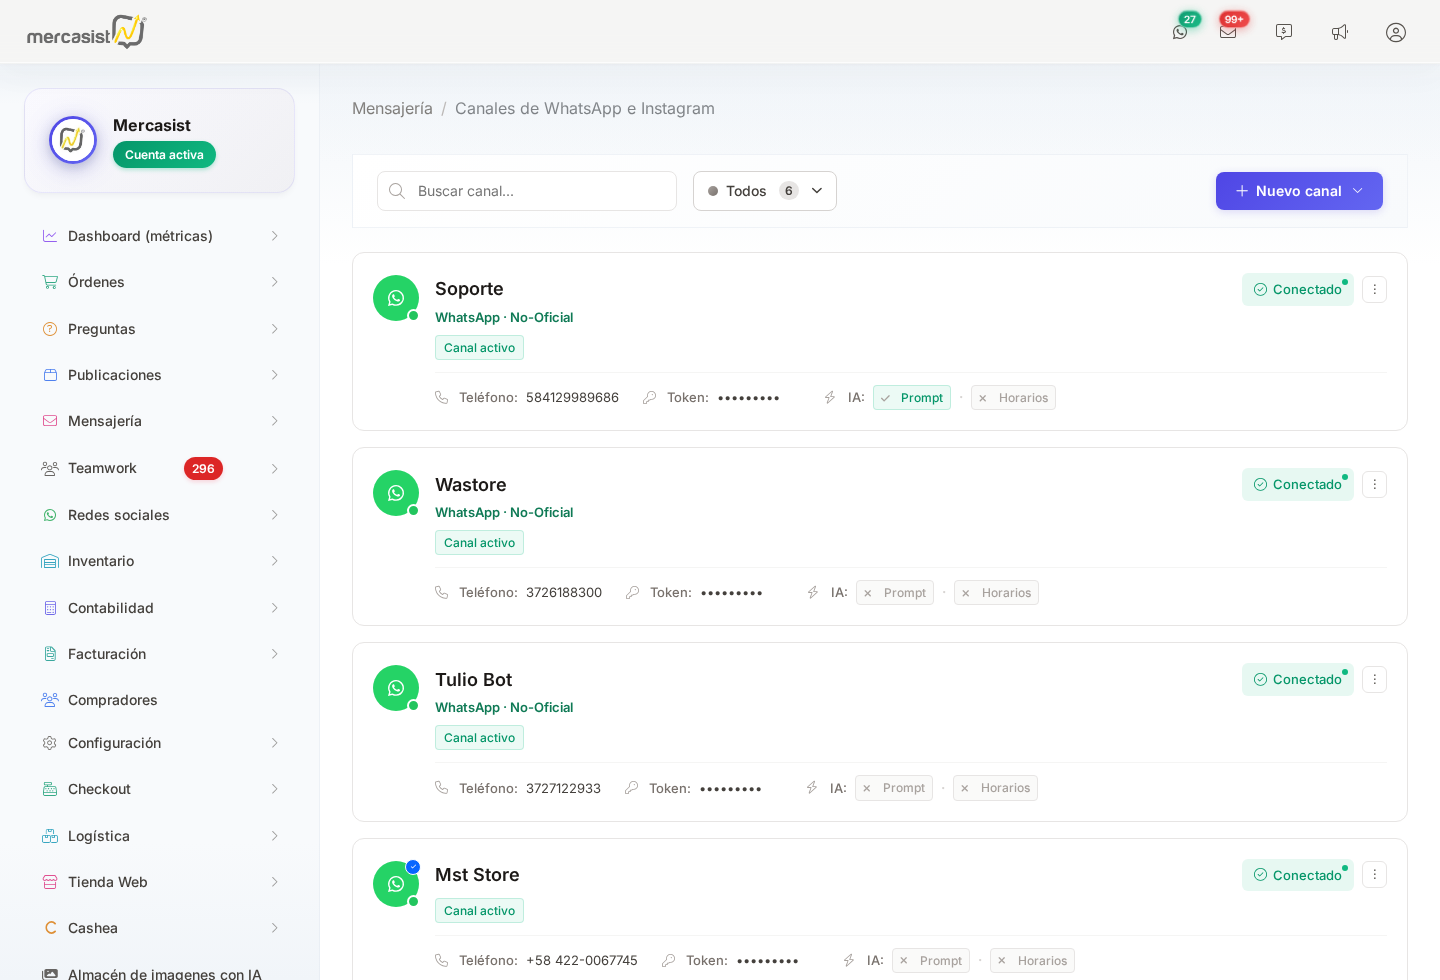The width and height of the screenshot is (1440, 980).
Task: Click the Facturación document icon
Action: coord(50,654)
